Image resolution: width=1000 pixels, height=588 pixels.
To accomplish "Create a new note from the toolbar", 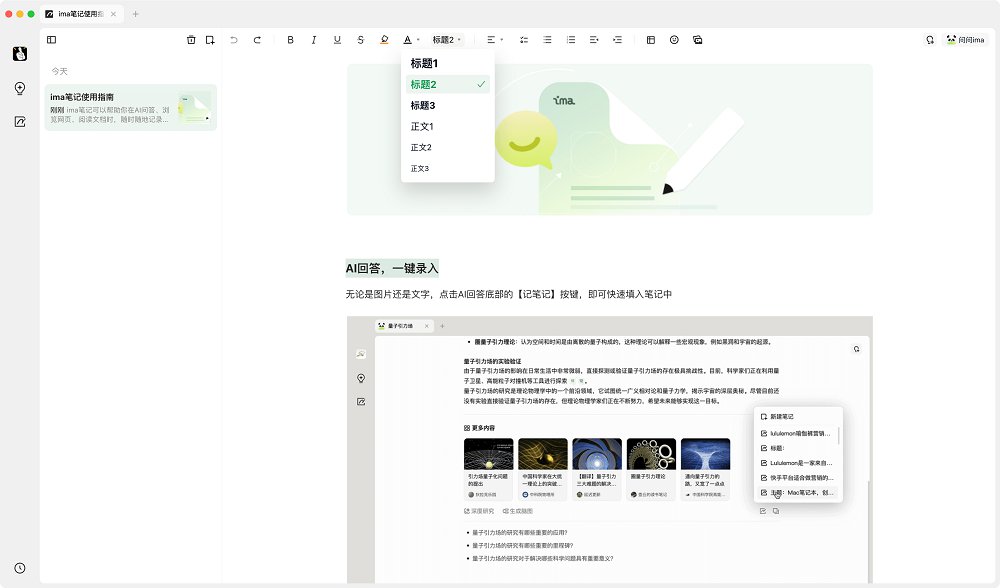I will click(210, 40).
